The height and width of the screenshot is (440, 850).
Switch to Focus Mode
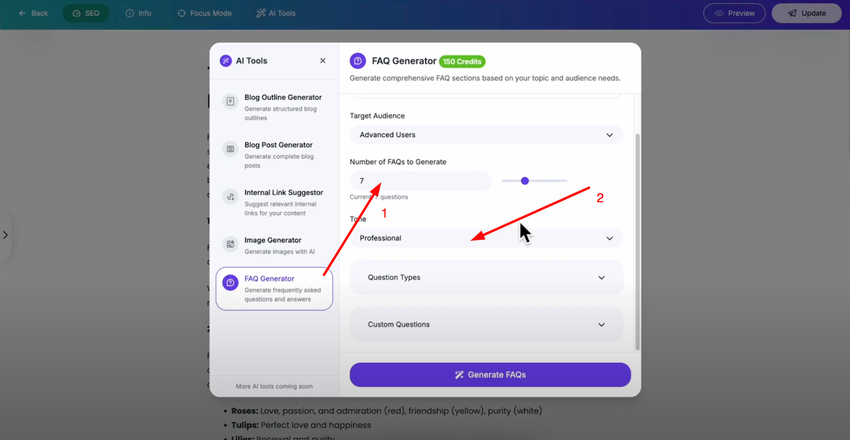tap(204, 13)
